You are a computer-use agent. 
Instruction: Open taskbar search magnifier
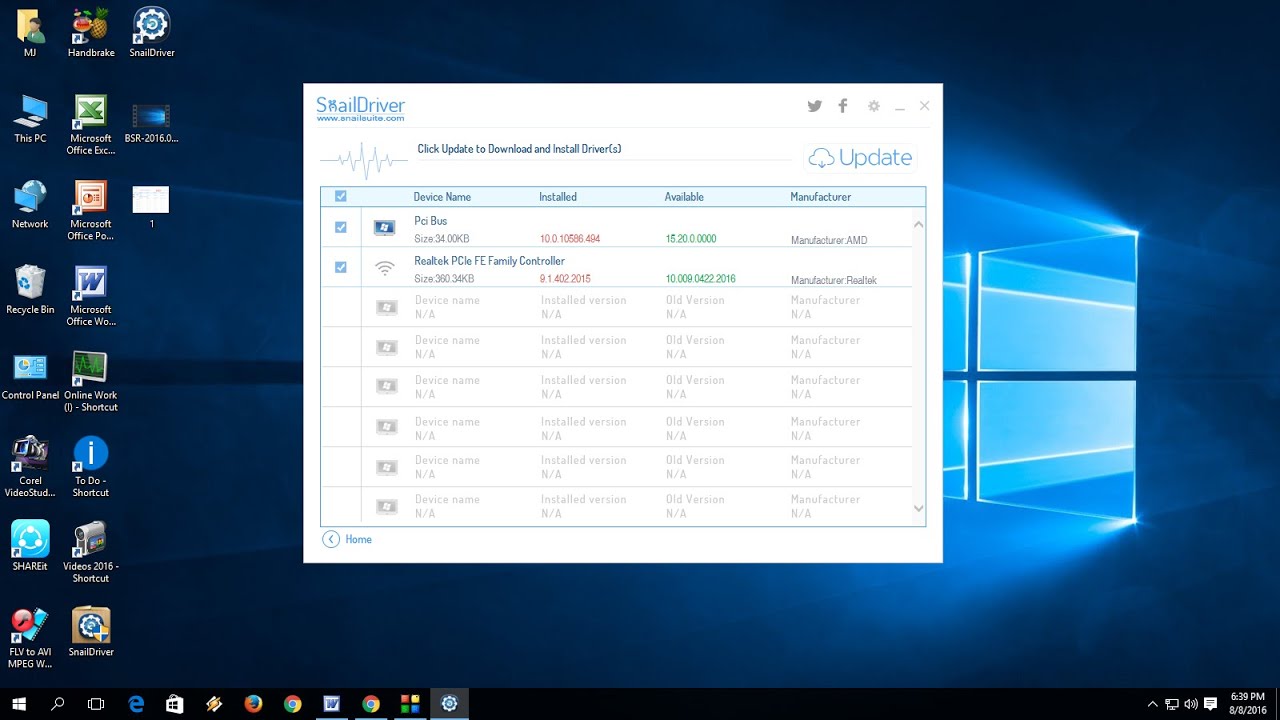click(57, 703)
